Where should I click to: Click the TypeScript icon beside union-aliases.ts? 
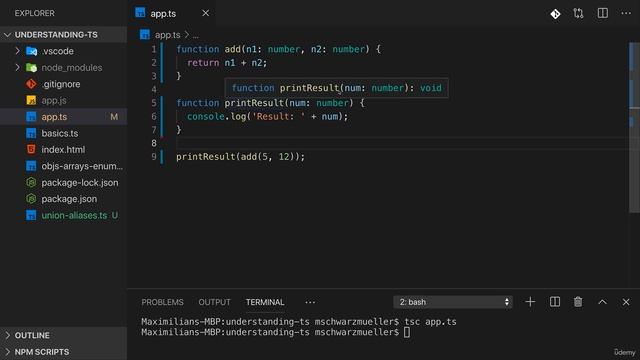[x=31, y=215]
